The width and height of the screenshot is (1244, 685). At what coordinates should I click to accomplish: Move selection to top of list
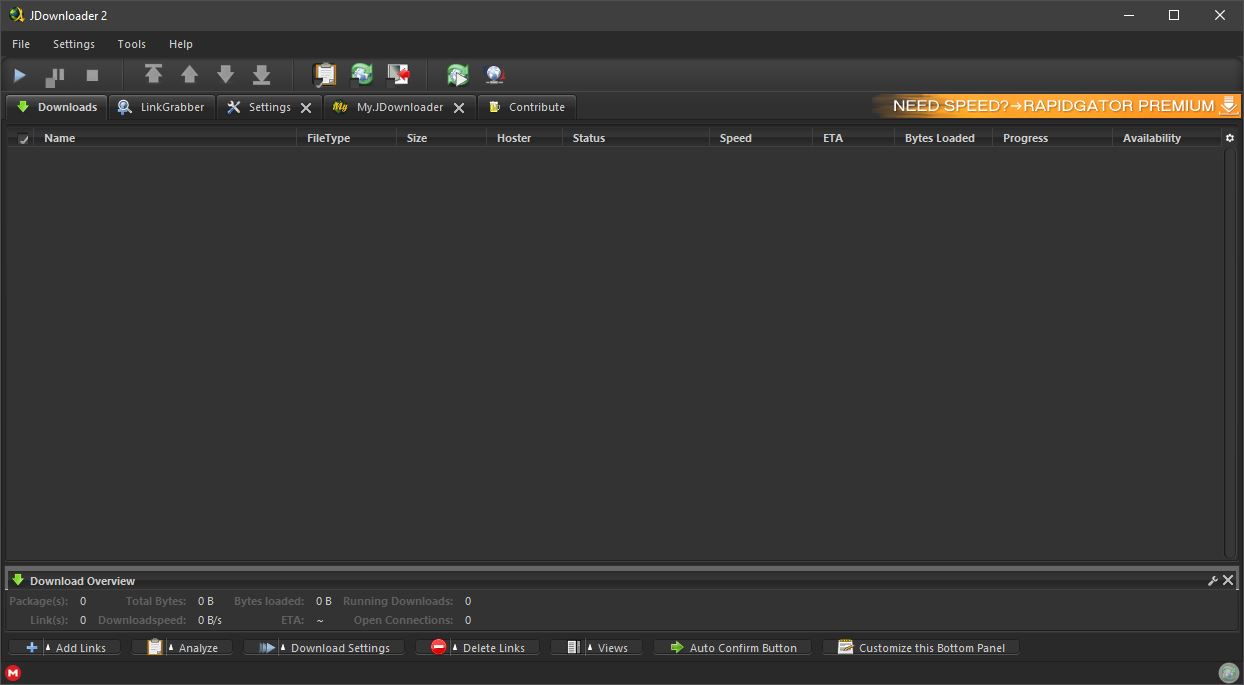[153, 75]
